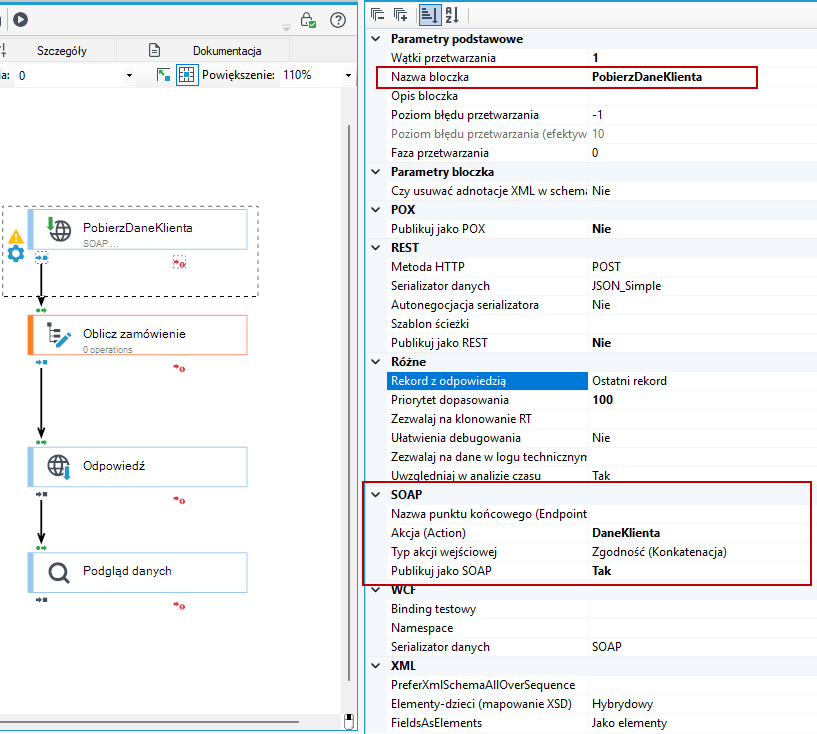The image size is (817, 734).
Task: Sort properties alphabetically with the A-Z button
Action: coord(452,15)
